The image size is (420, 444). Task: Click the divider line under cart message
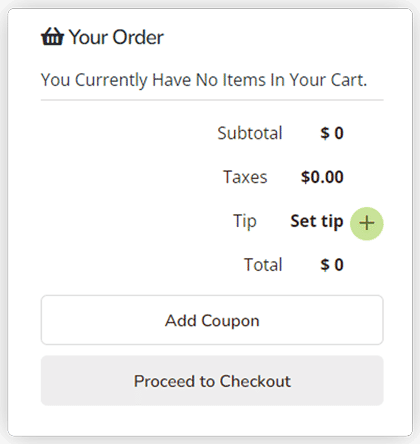click(x=212, y=100)
